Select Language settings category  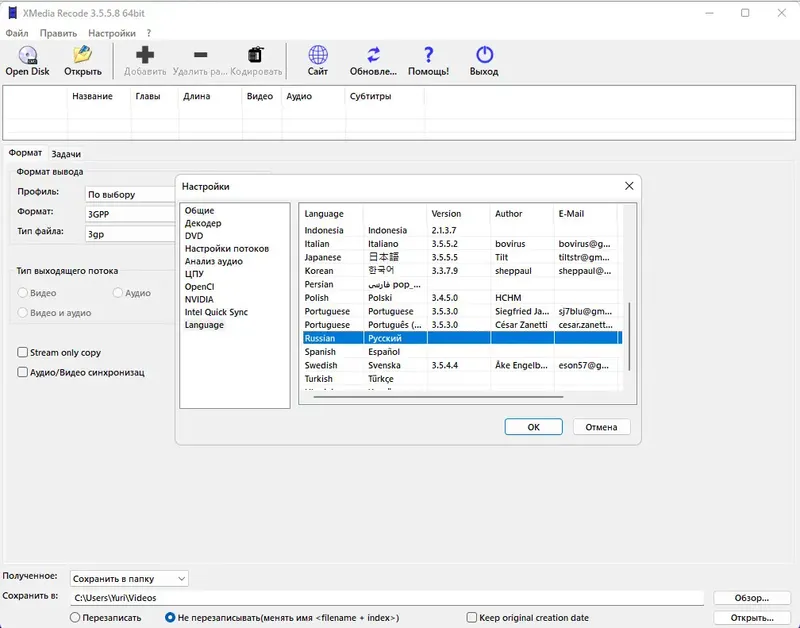pos(204,325)
